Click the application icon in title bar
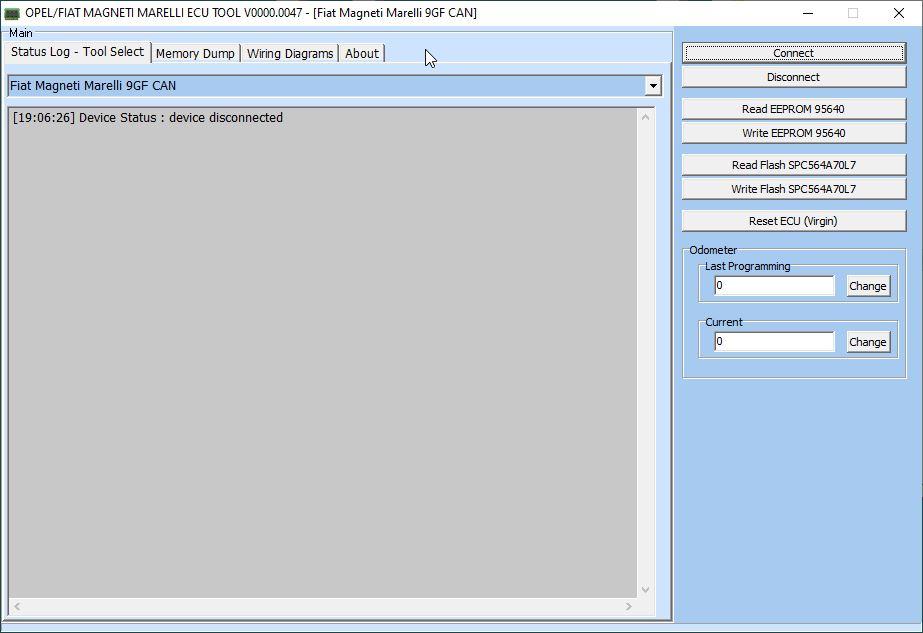The height and width of the screenshot is (633, 923). click(x=12, y=13)
